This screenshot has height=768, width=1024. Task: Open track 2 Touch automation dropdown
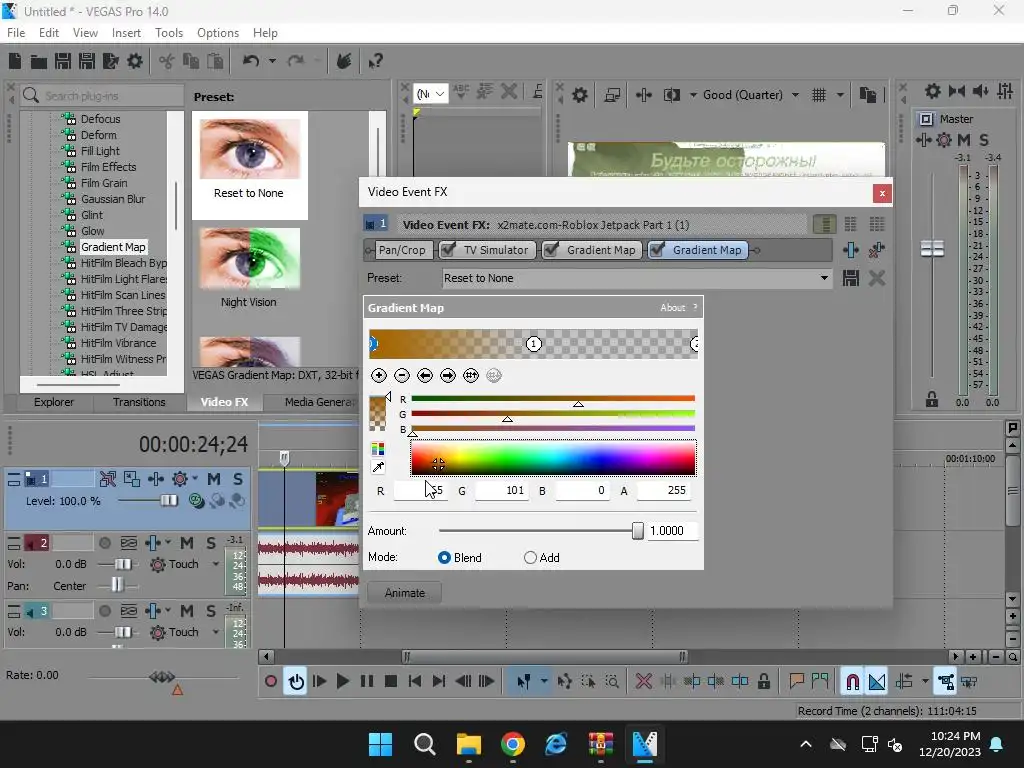pyautogui.click(x=216, y=564)
